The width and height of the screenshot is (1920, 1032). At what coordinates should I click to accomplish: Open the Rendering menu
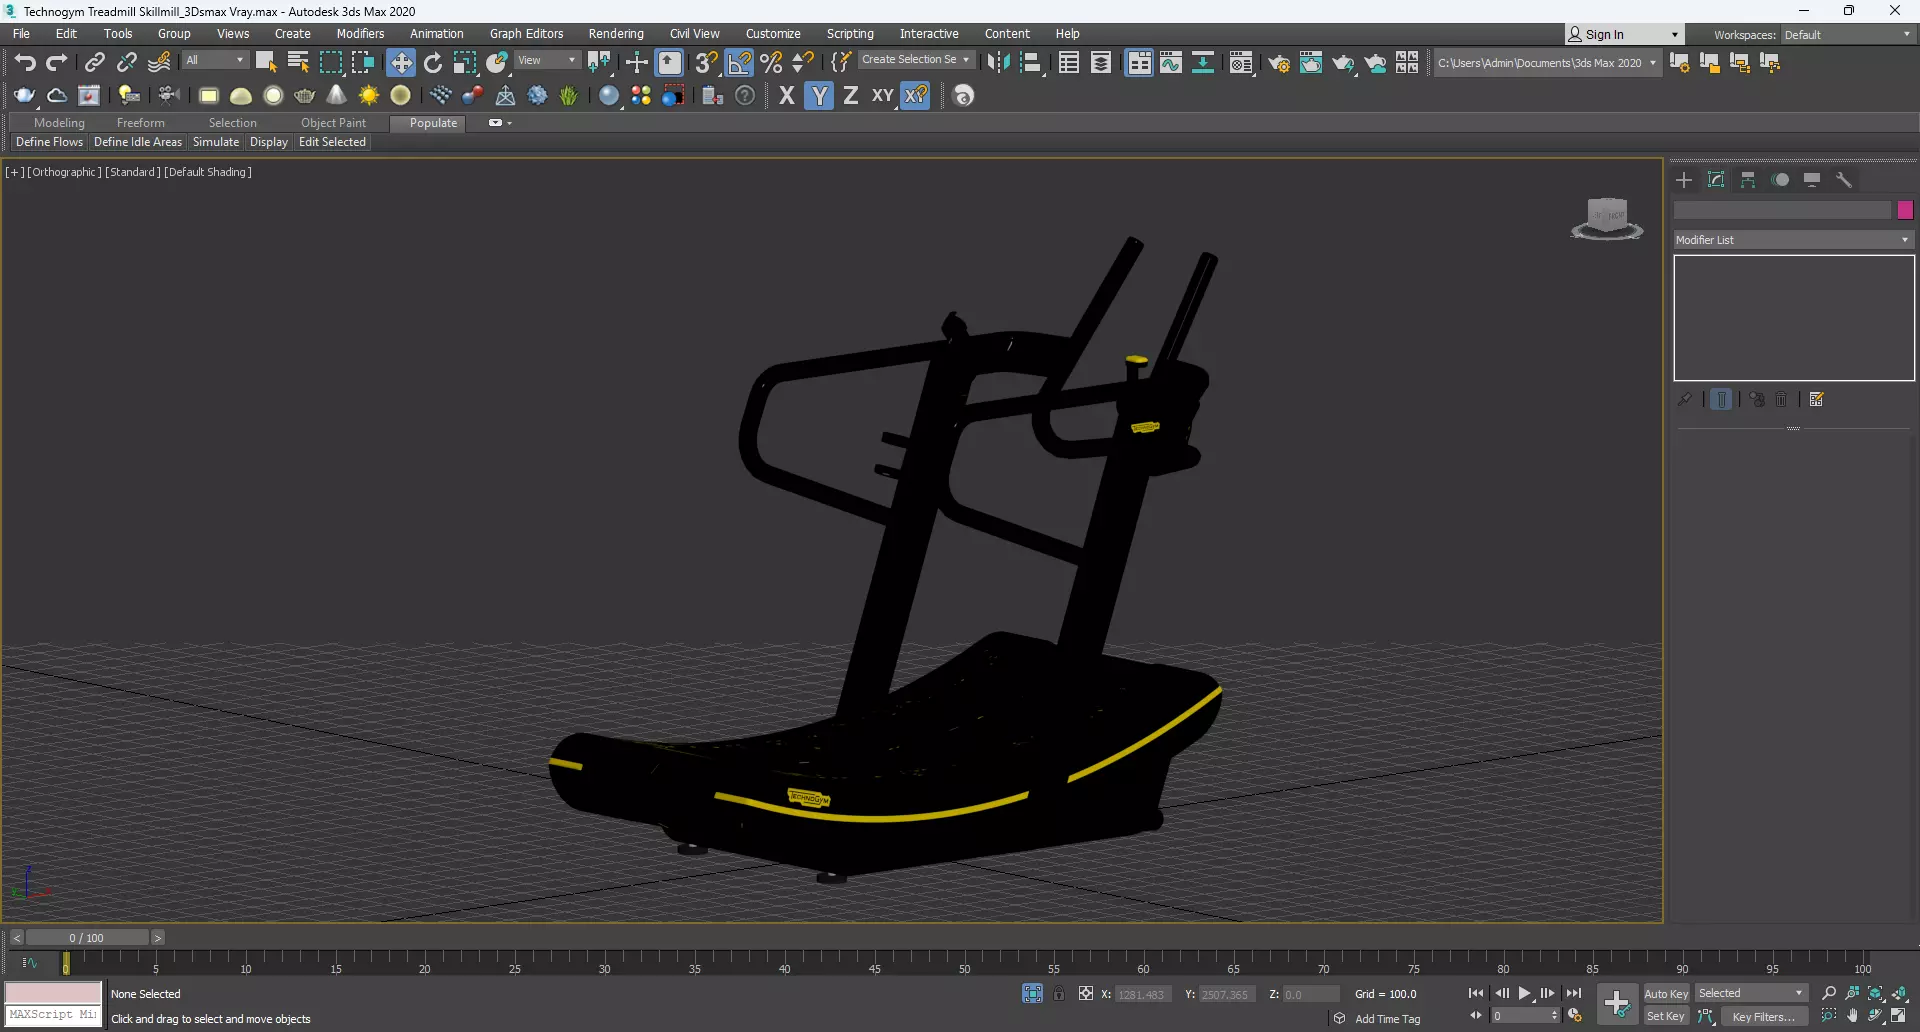pos(616,34)
